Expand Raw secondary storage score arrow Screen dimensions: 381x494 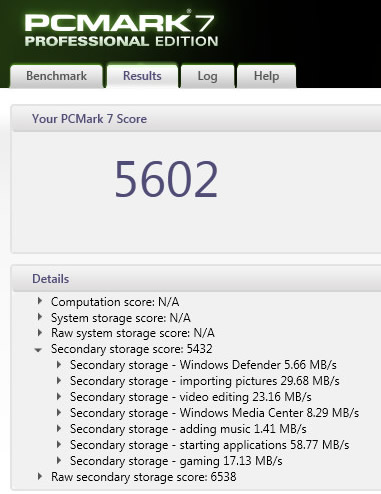(x=40, y=476)
